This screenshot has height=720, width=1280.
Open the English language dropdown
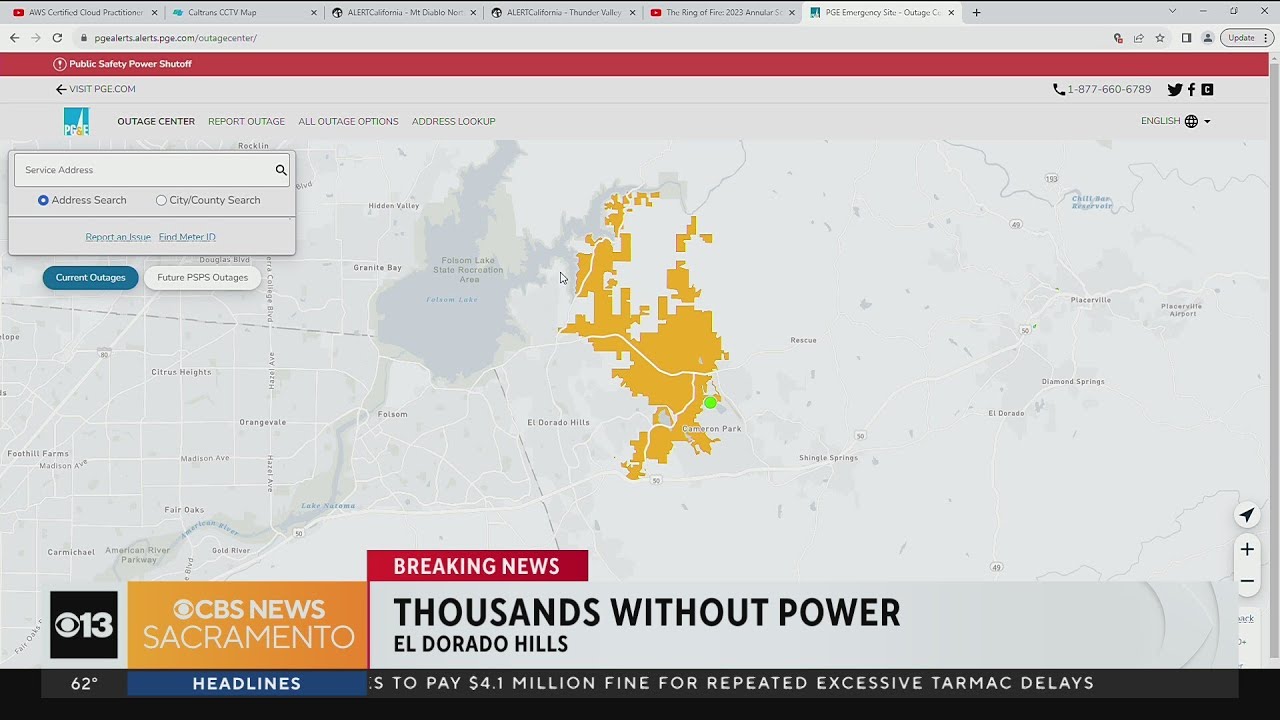[x=1176, y=121]
